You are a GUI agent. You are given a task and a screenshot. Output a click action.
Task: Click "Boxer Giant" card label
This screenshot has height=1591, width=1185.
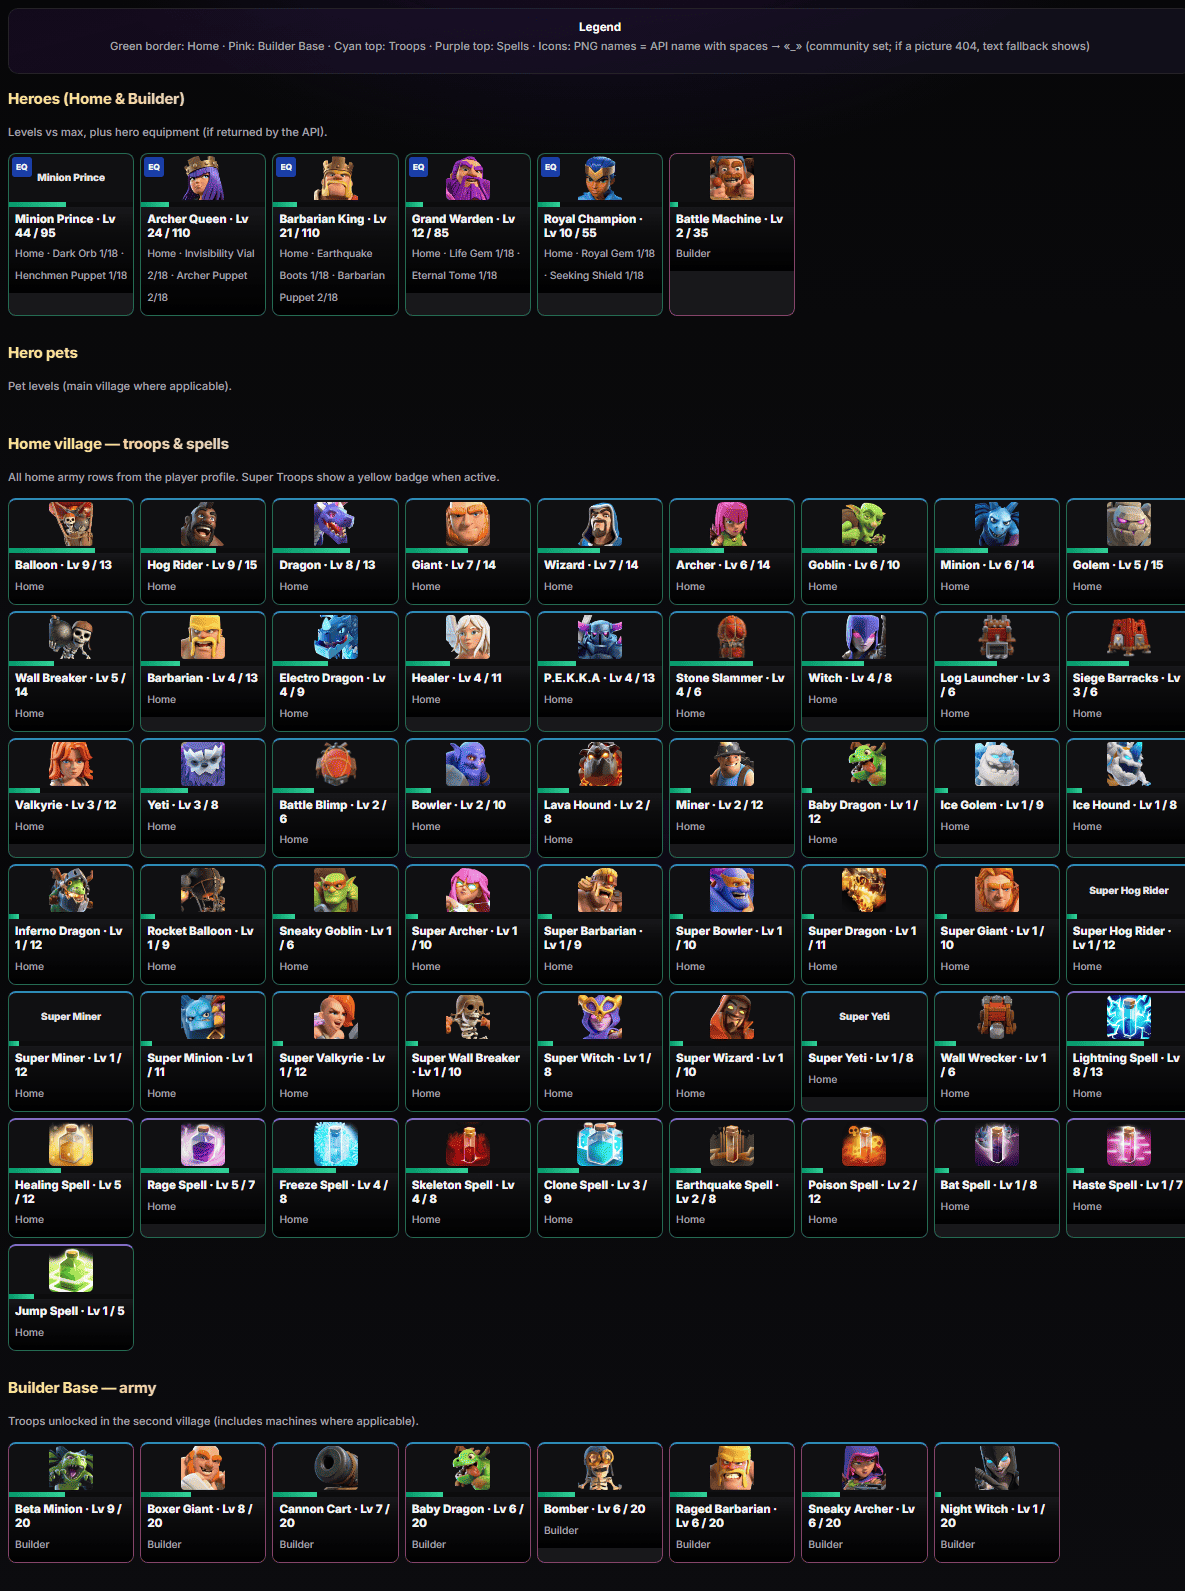pyautogui.click(x=200, y=1516)
